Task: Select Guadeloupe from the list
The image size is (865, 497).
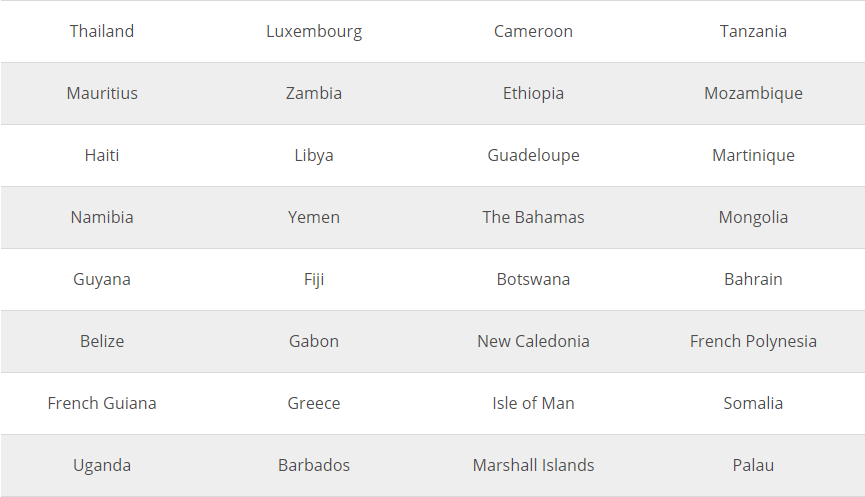Action: [x=533, y=155]
